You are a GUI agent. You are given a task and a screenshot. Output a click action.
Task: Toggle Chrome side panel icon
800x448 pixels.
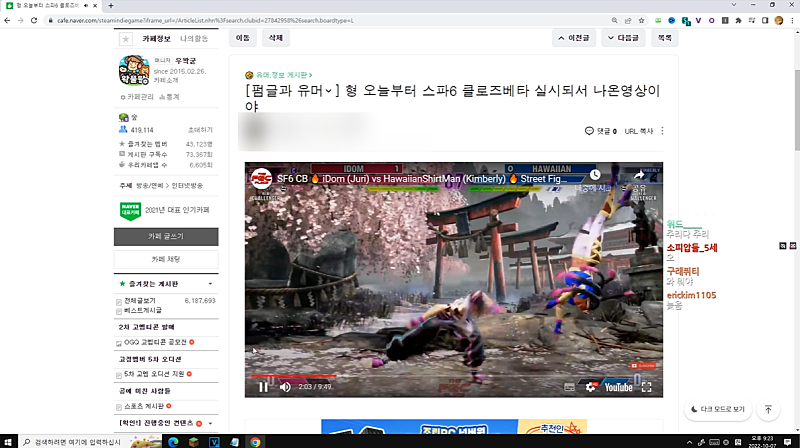click(x=765, y=20)
